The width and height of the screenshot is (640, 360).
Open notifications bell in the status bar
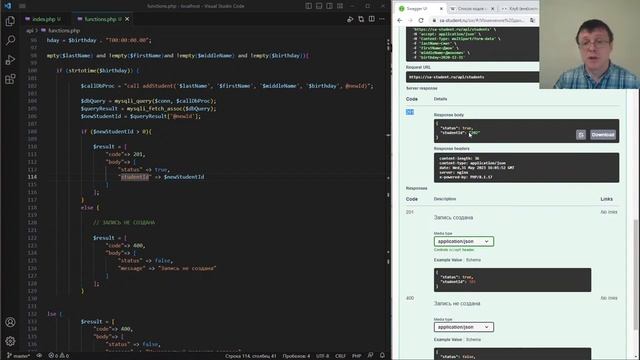(x=382, y=356)
